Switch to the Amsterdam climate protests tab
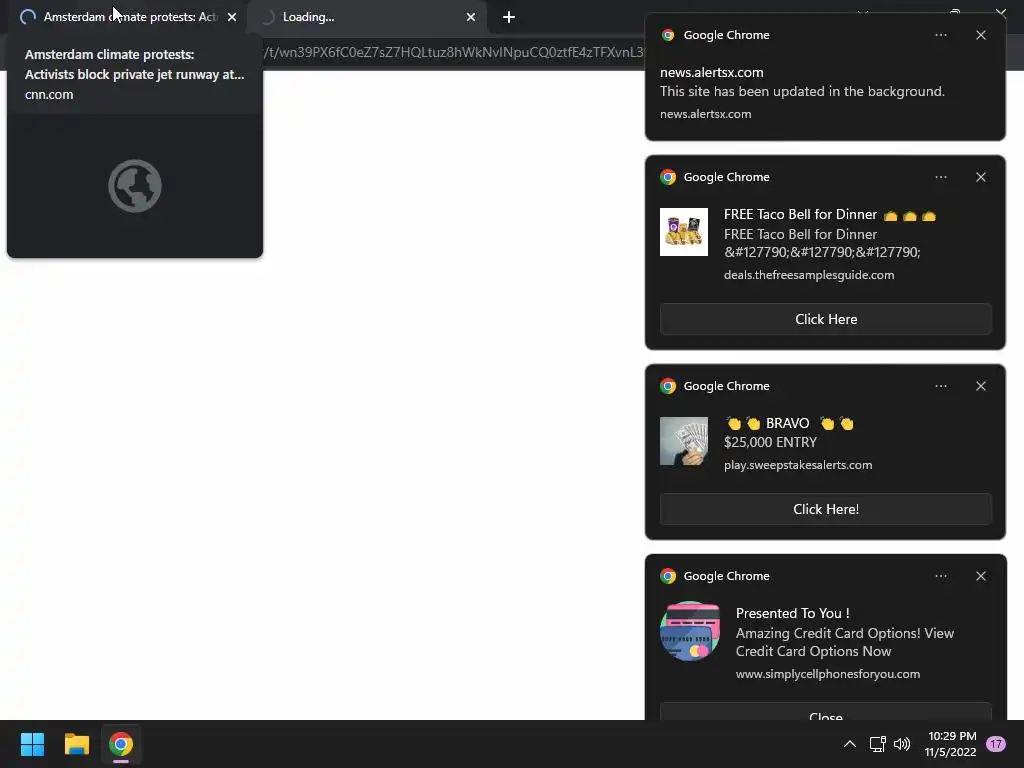This screenshot has height=768, width=1024. 127,17
